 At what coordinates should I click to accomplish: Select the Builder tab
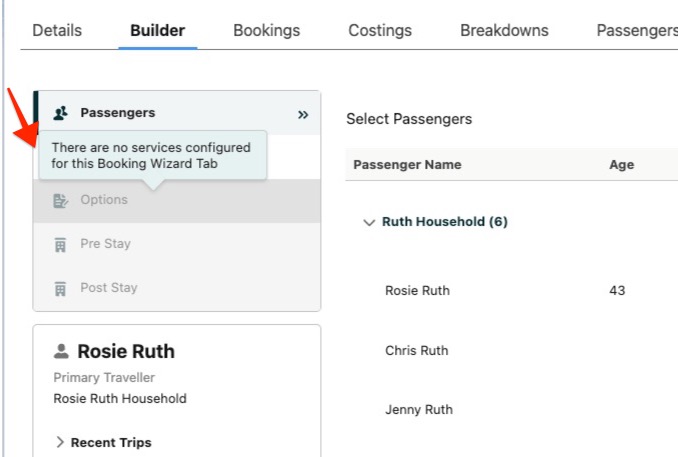(157, 30)
